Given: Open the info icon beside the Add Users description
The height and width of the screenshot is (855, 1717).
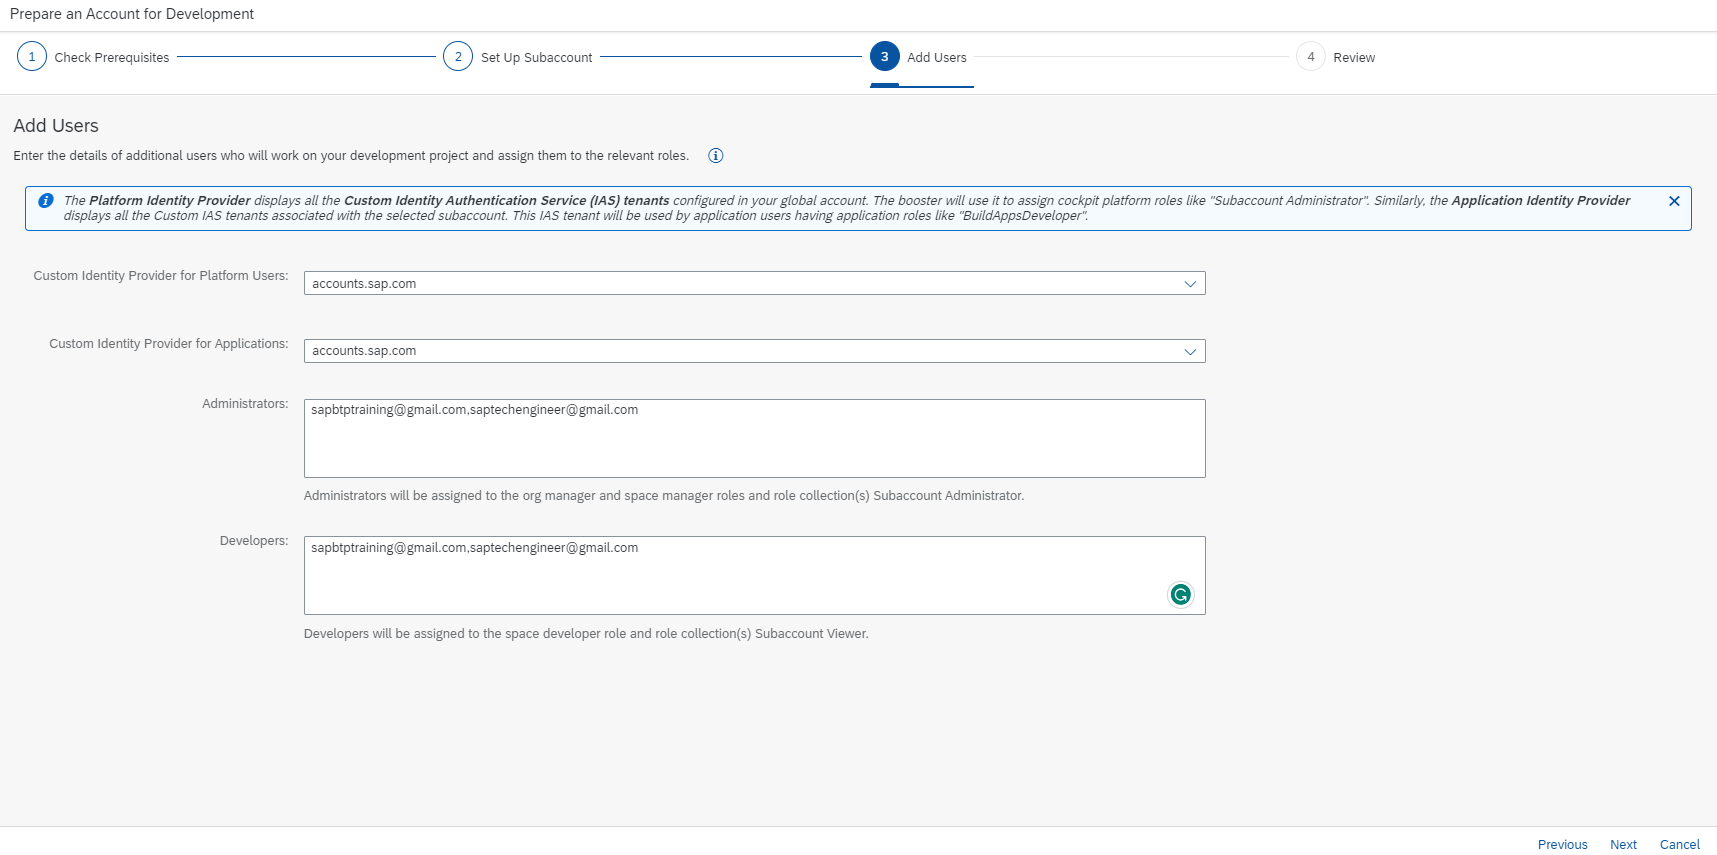Looking at the screenshot, I should 715,156.
